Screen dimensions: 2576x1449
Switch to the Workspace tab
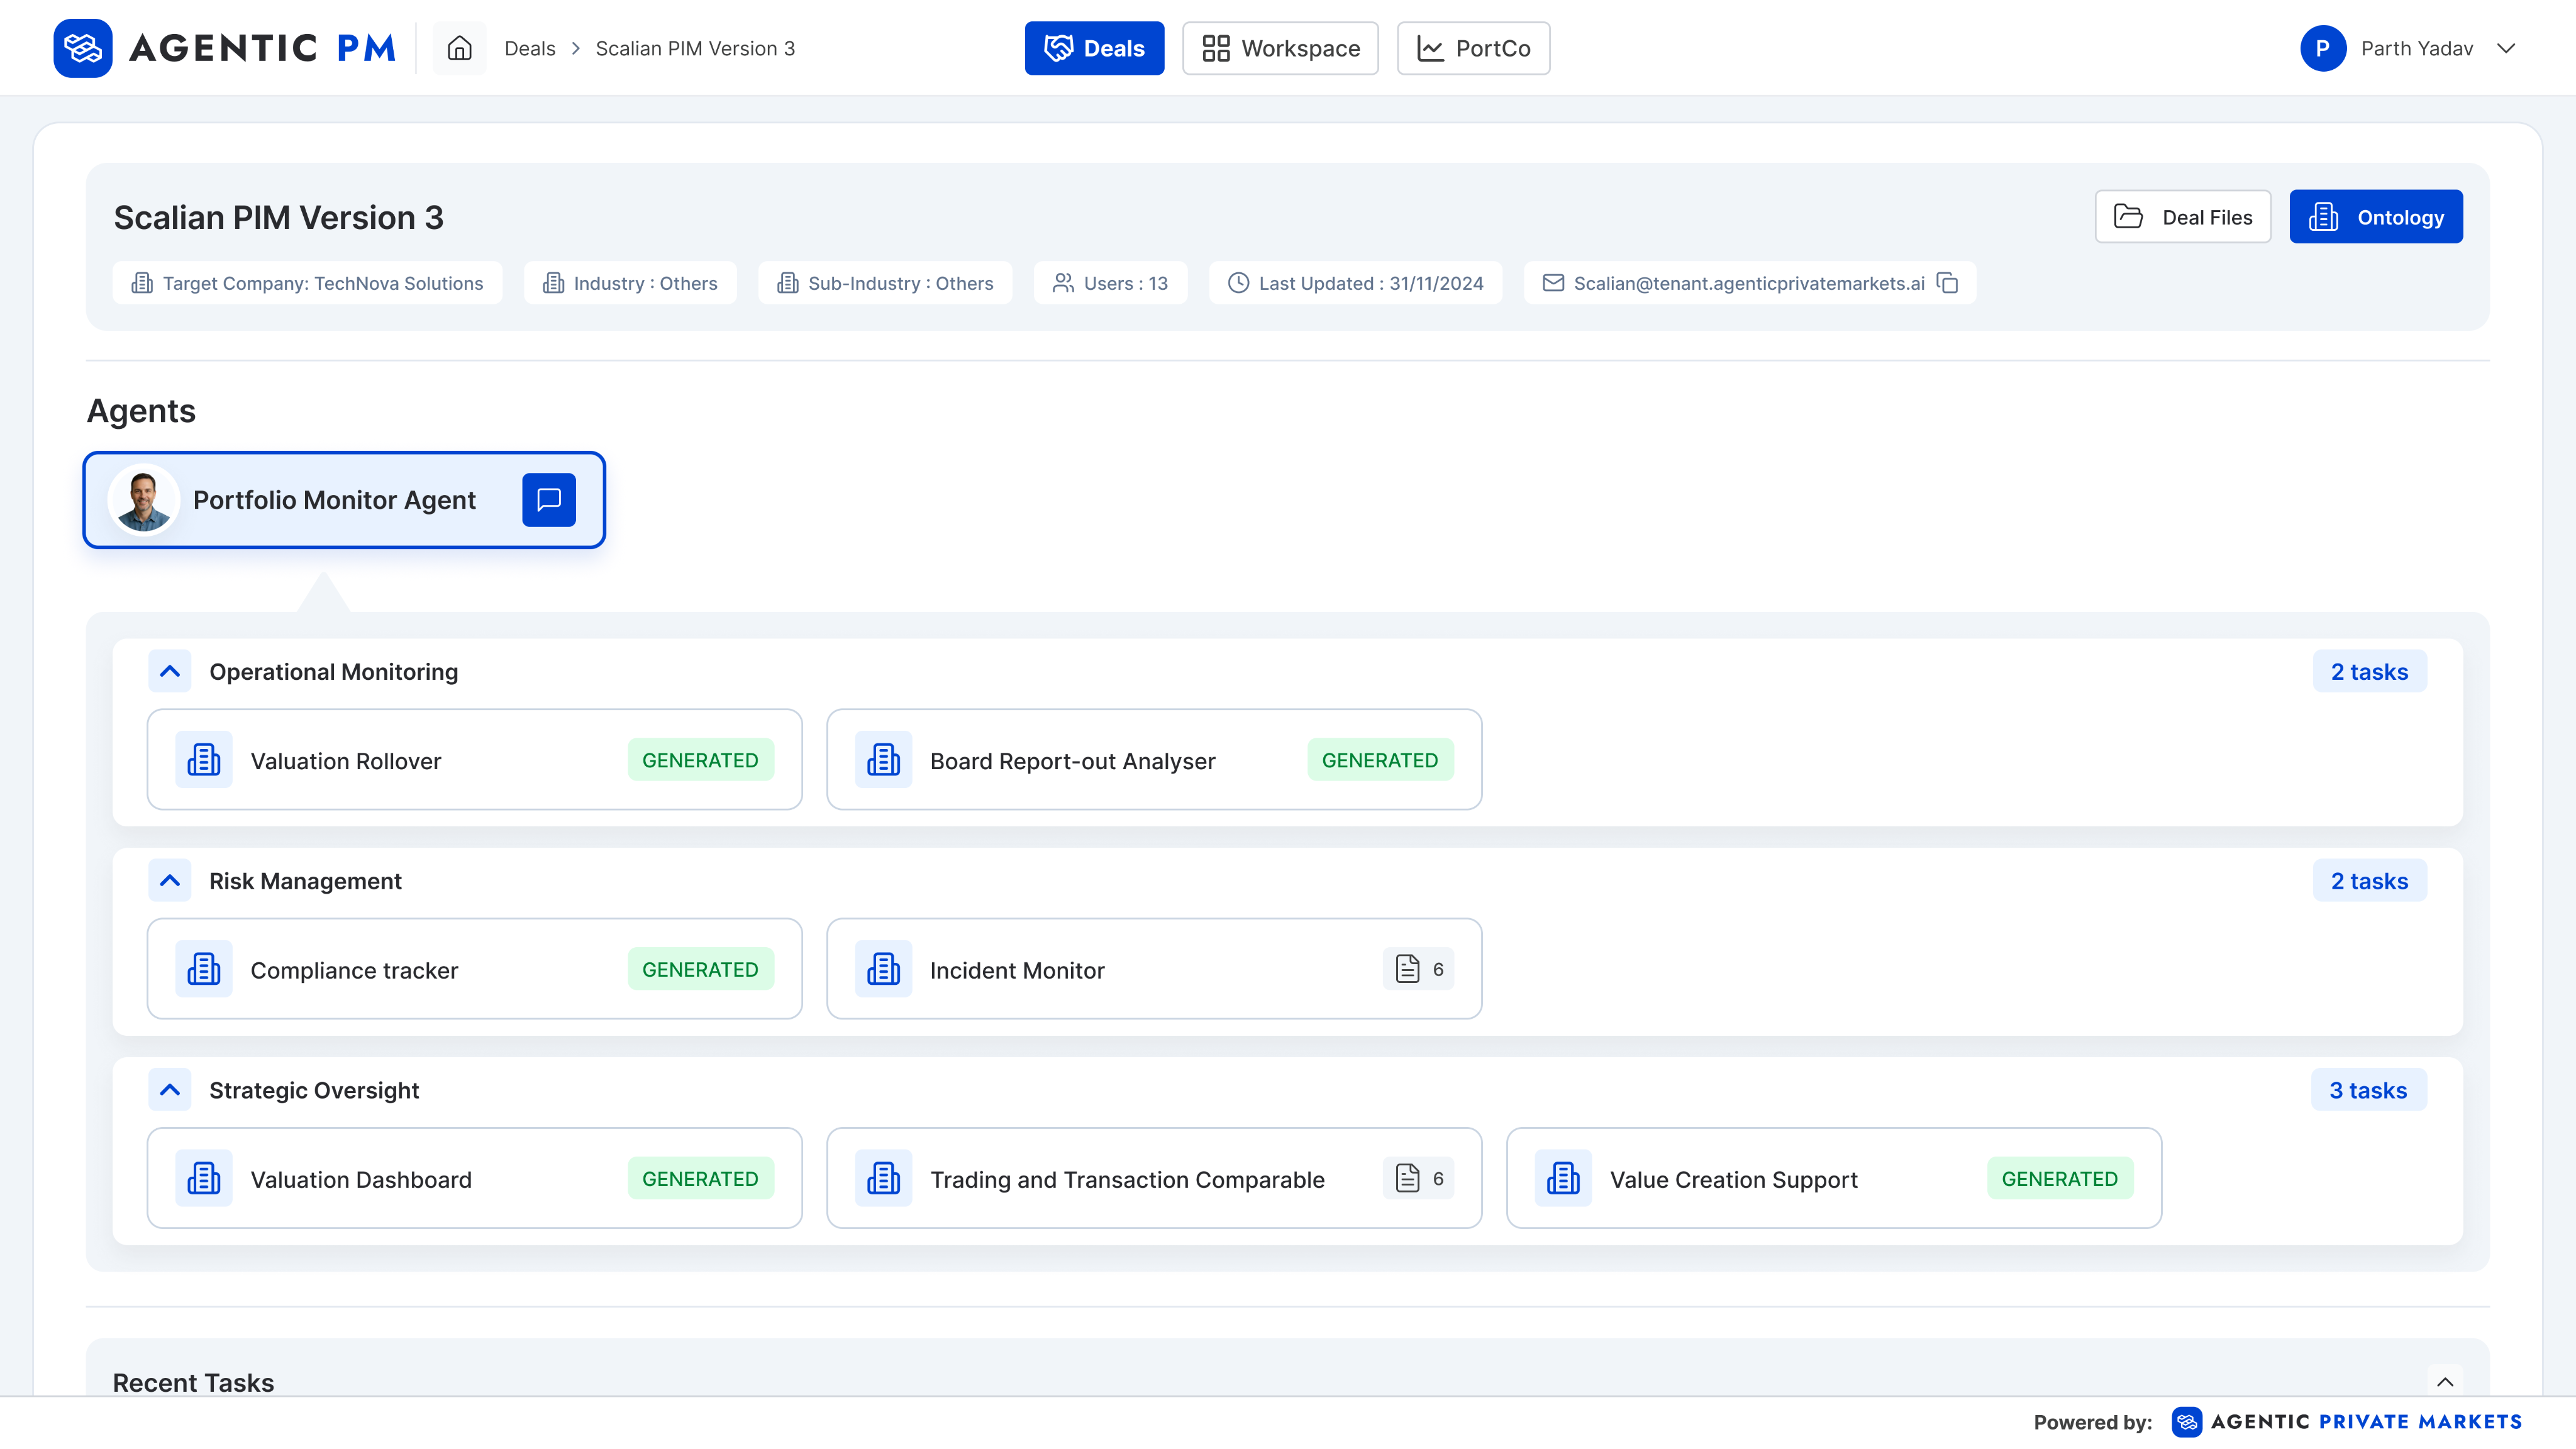[x=1280, y=48]
